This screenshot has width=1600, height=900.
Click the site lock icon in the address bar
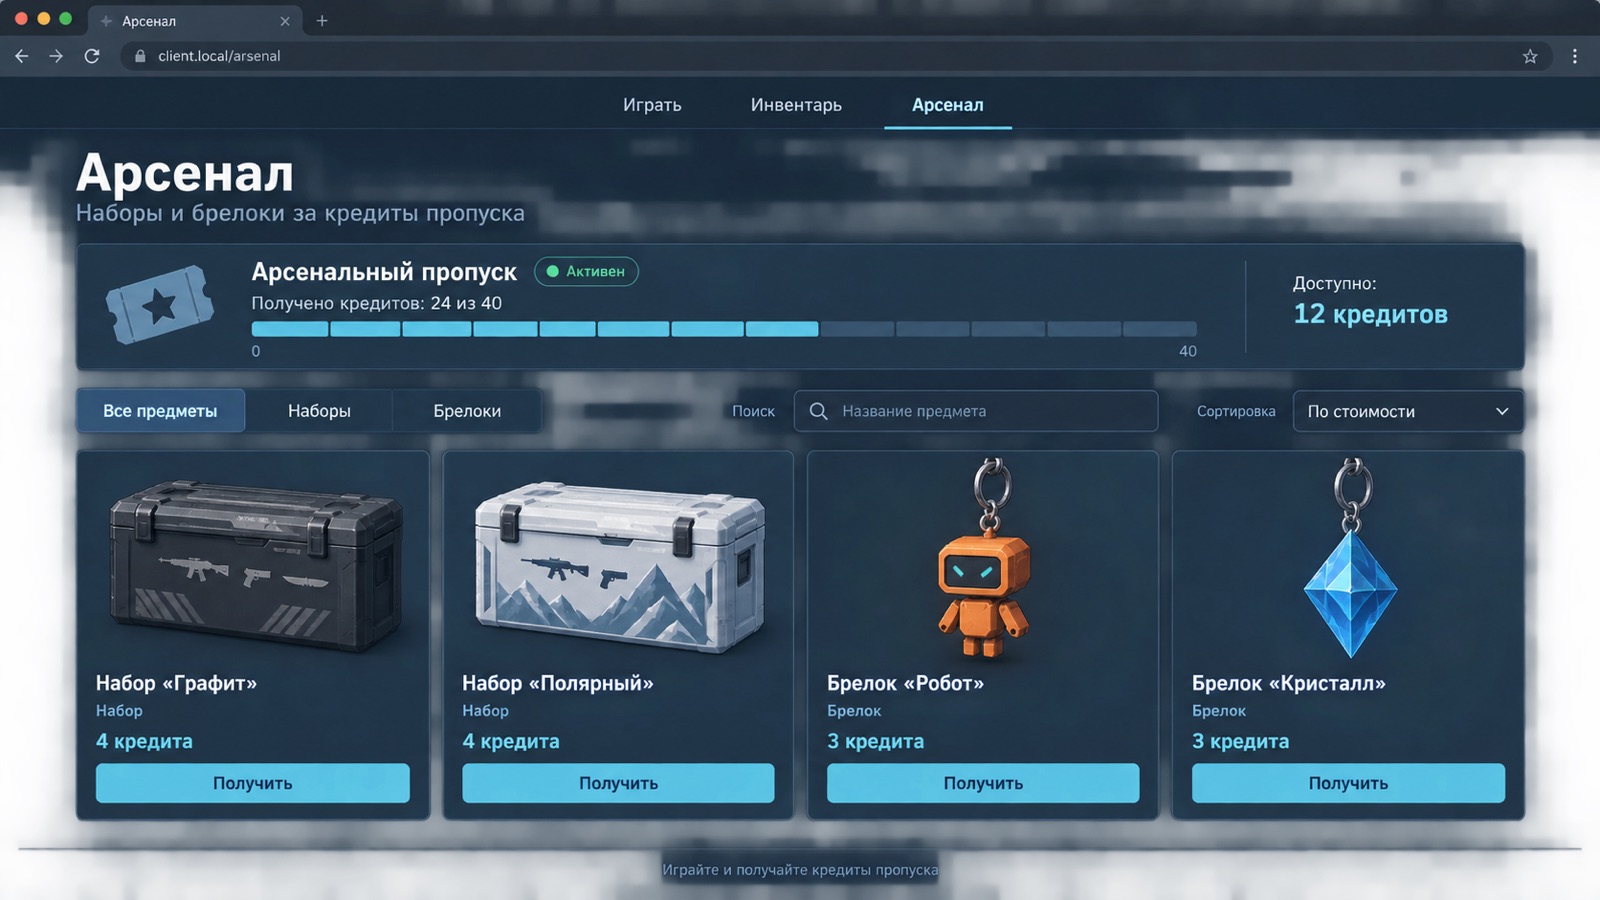pos(140,56)
